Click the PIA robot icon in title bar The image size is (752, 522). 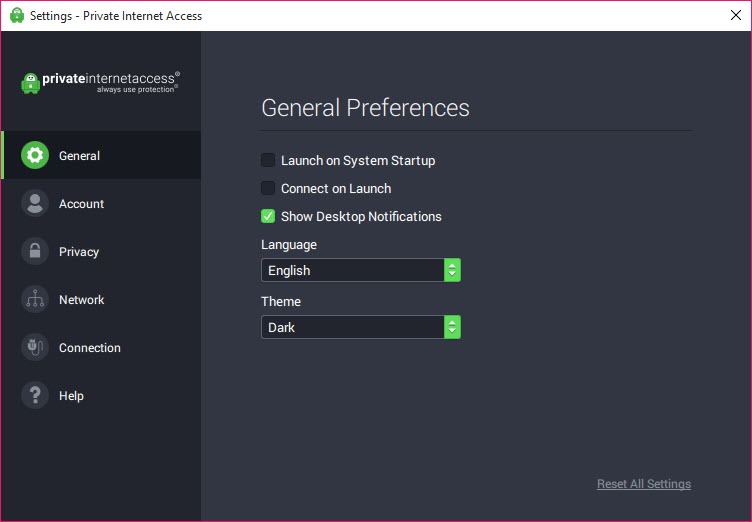click(17, 15)
